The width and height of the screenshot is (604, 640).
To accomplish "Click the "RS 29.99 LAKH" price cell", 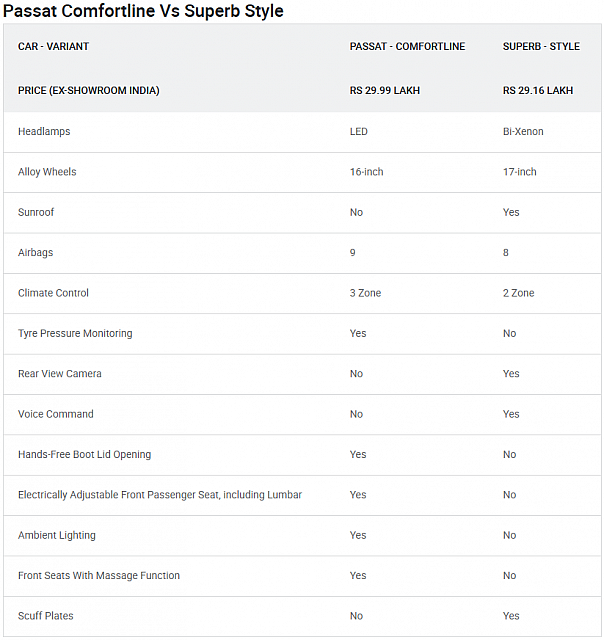I will [x=385, y=91].
